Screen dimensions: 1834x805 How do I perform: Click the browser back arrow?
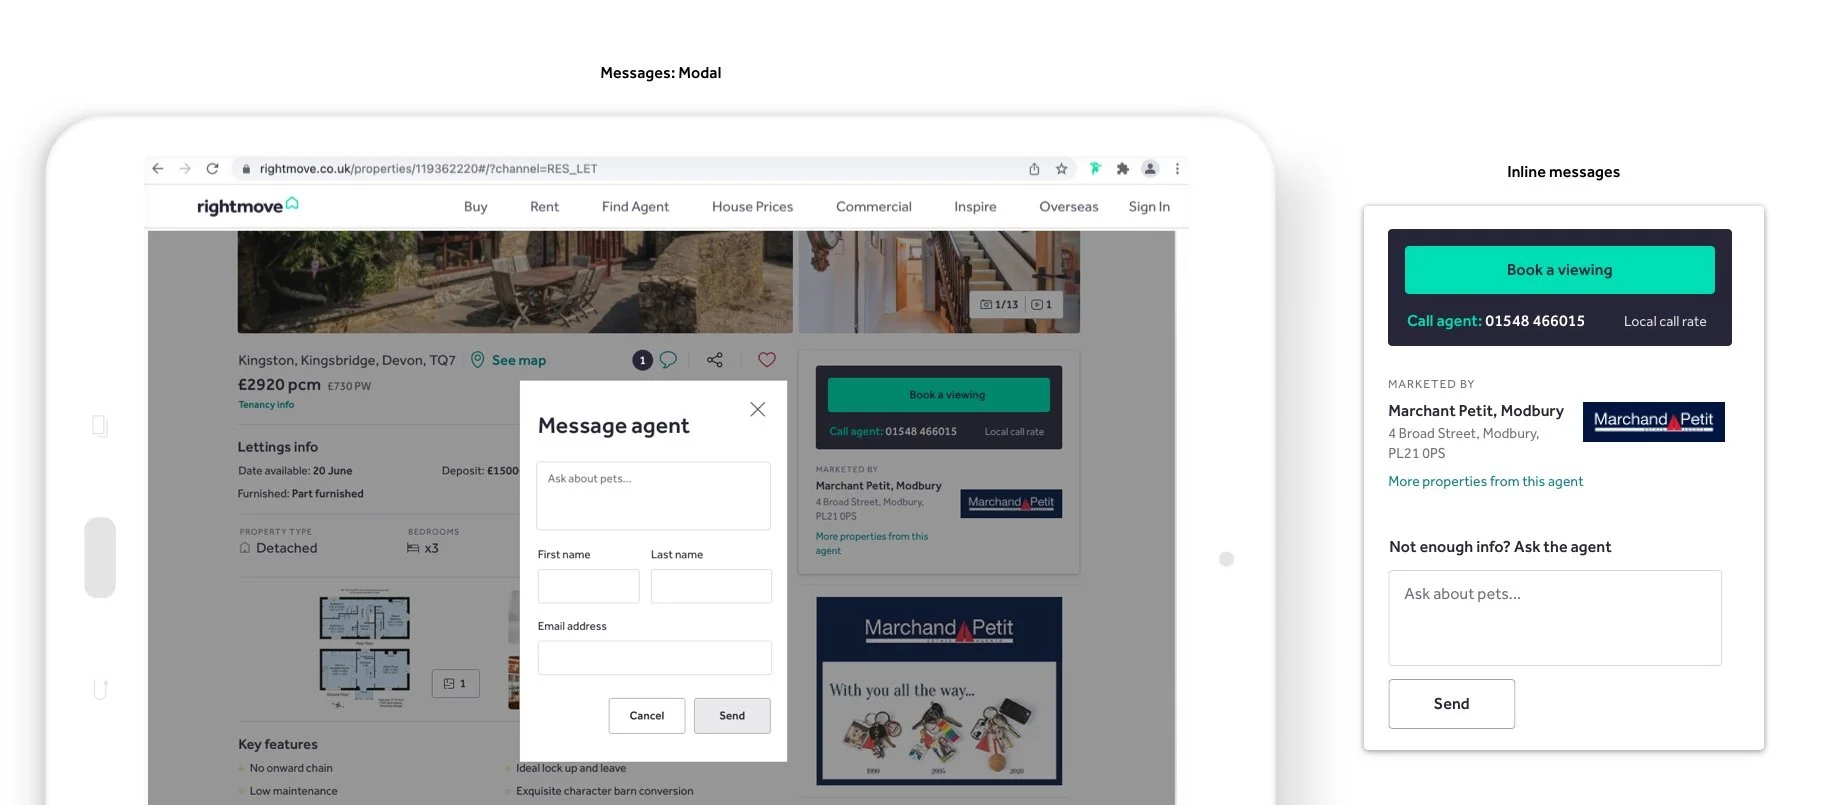(x=158, y=169)
